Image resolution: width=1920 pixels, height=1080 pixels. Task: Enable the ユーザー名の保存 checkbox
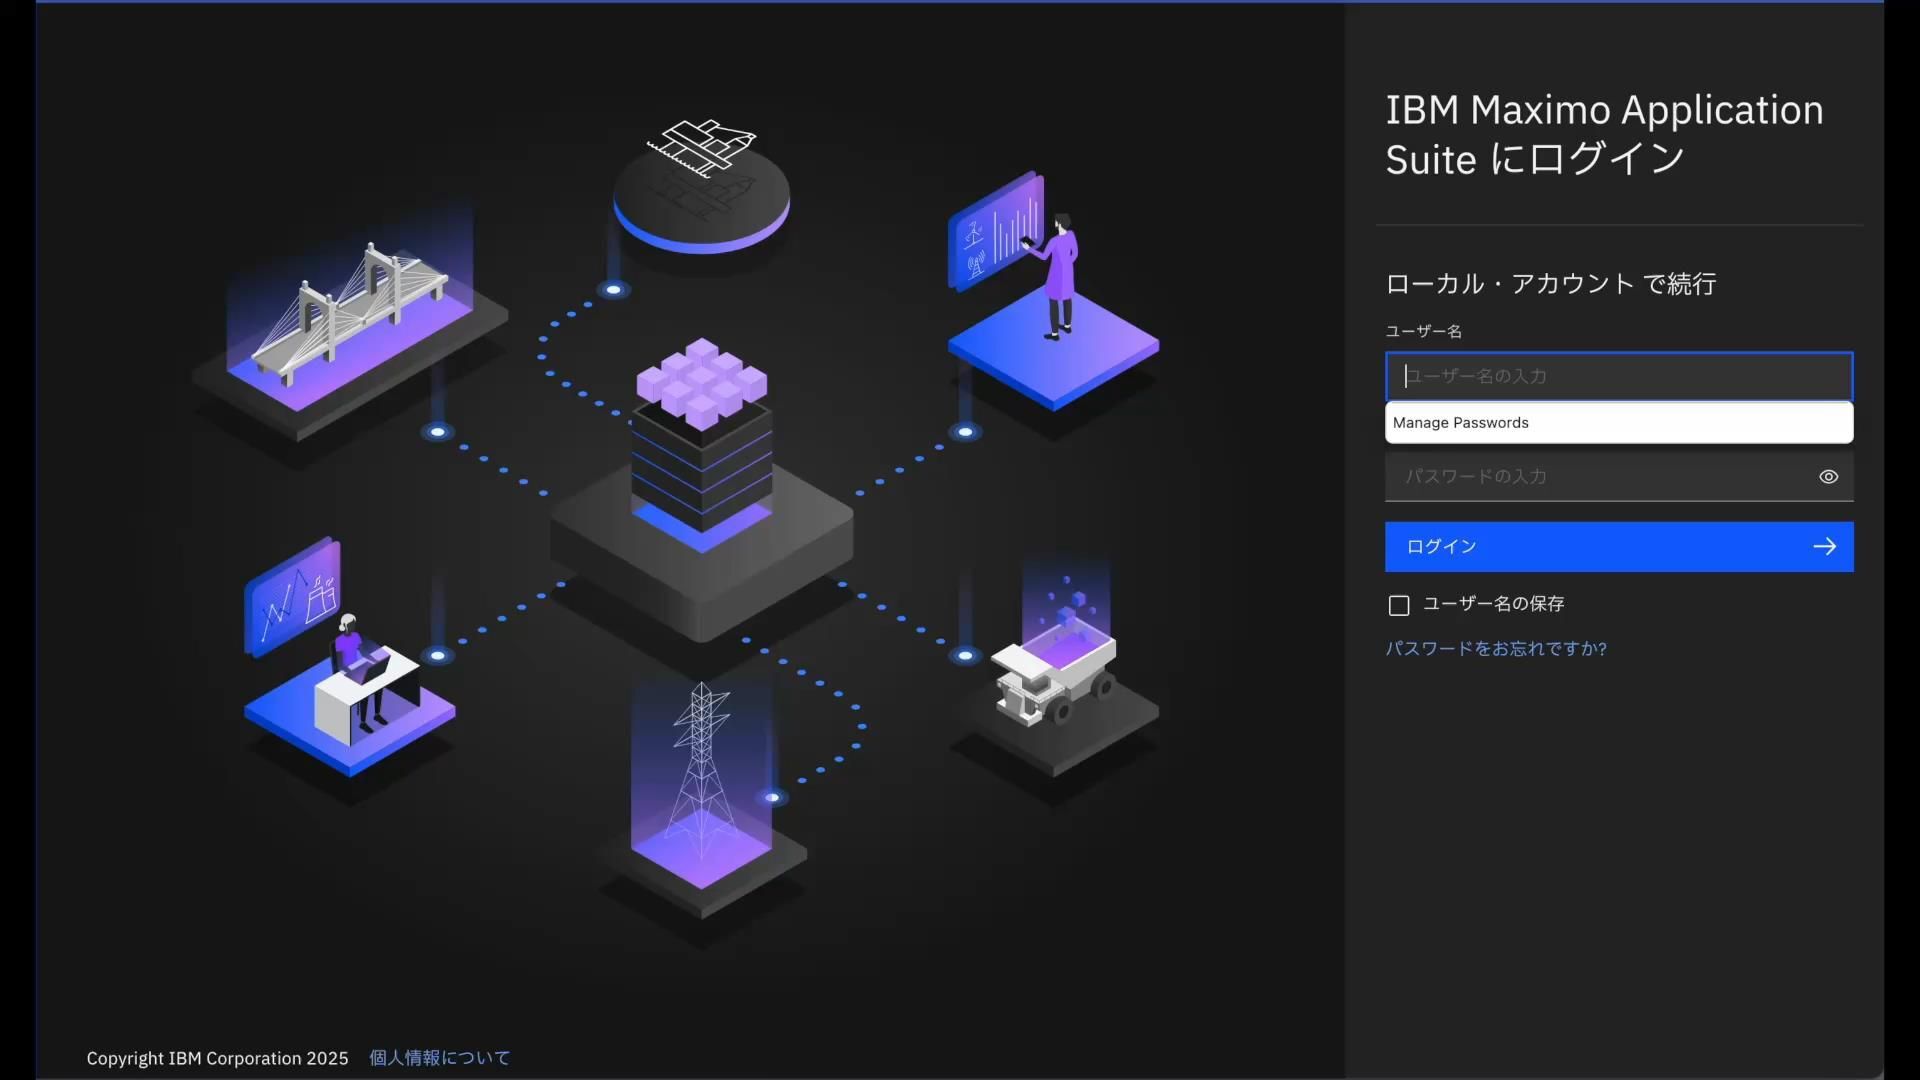[1399, 605]
